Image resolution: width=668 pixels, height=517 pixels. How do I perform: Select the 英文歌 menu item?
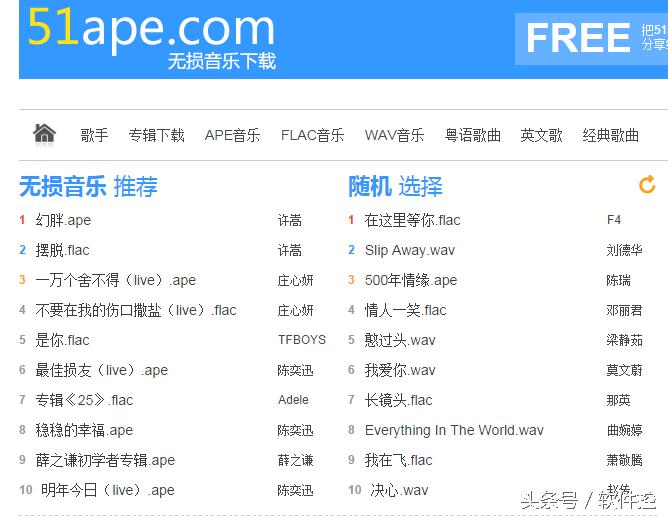541,135
